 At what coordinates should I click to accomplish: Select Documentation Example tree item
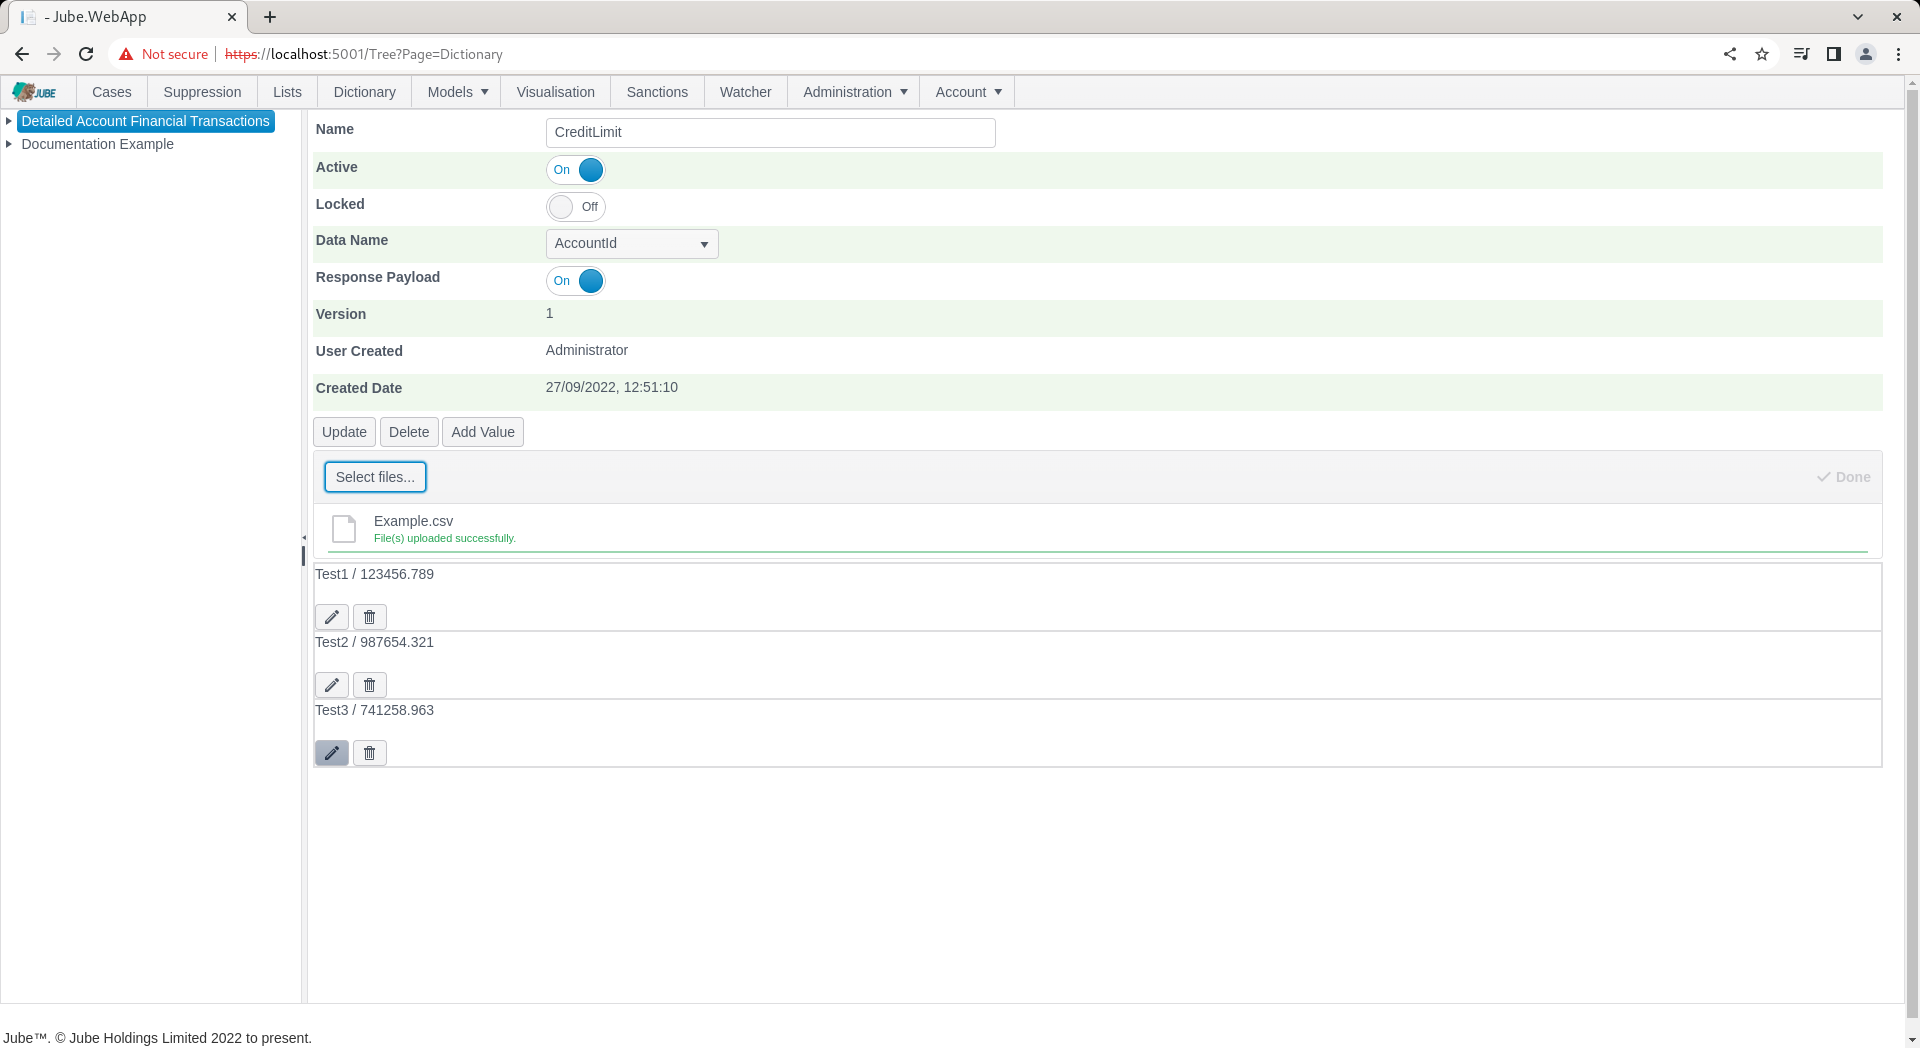point(98,144)
